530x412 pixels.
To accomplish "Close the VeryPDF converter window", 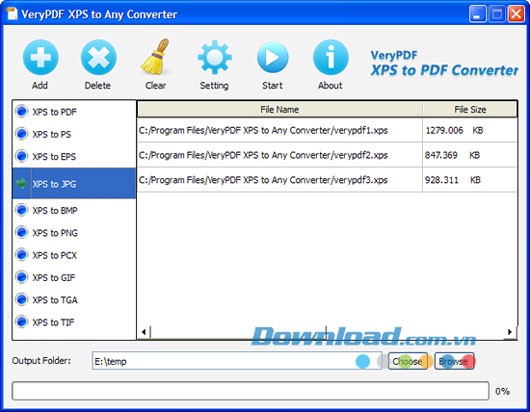I will 516,14.
